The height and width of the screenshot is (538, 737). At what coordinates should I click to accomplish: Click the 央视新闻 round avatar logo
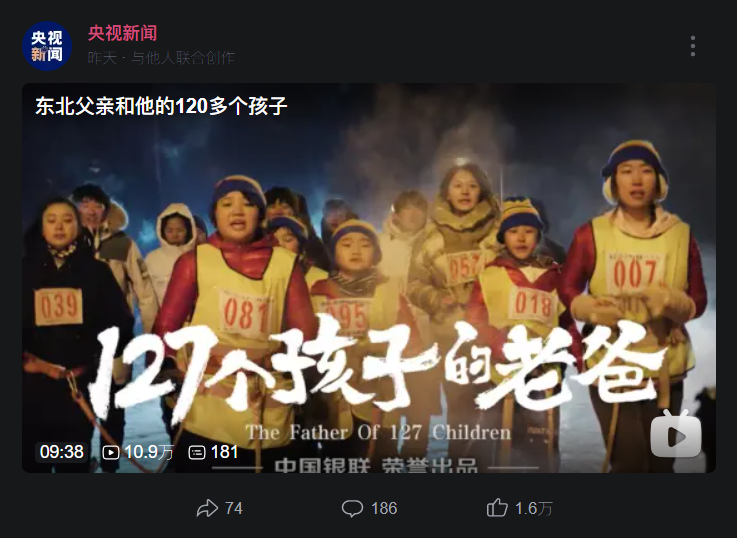coord(47,46)
